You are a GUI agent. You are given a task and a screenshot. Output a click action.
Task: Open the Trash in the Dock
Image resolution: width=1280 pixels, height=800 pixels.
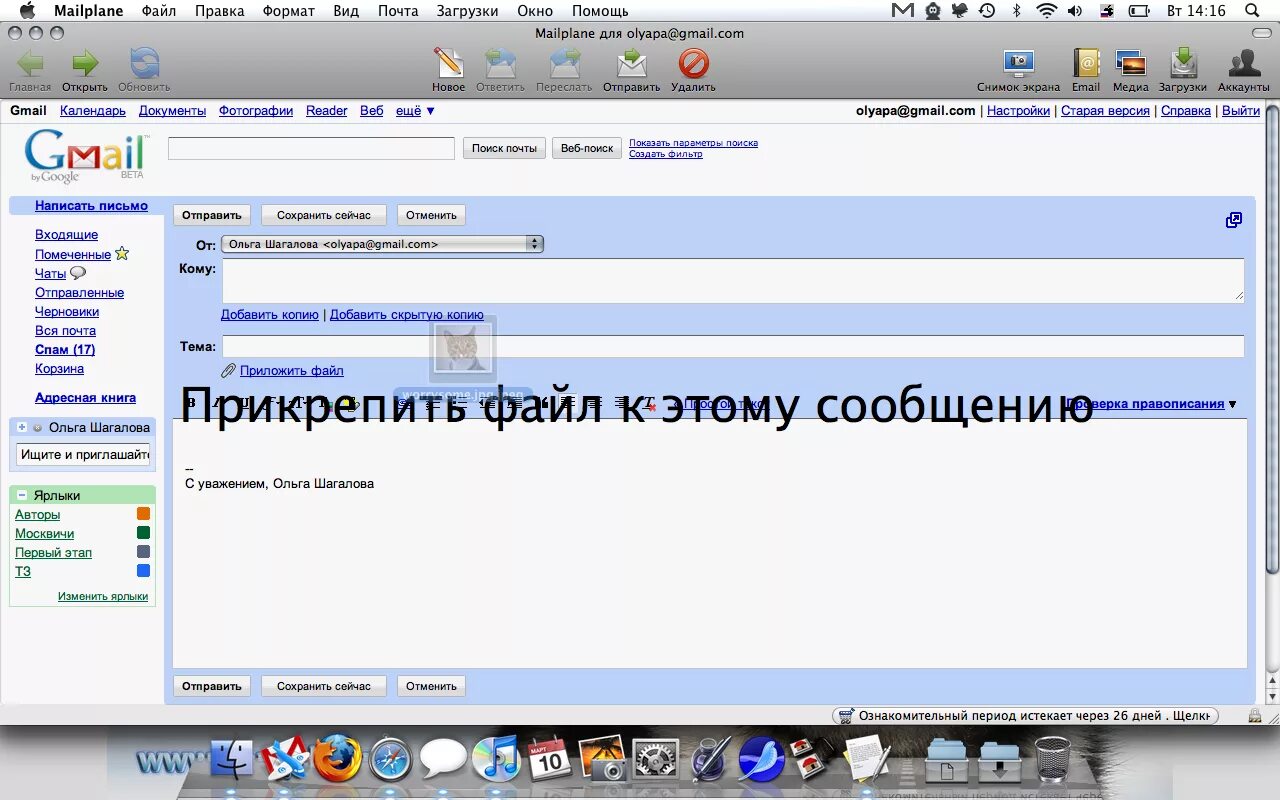tap(1052, 759)
